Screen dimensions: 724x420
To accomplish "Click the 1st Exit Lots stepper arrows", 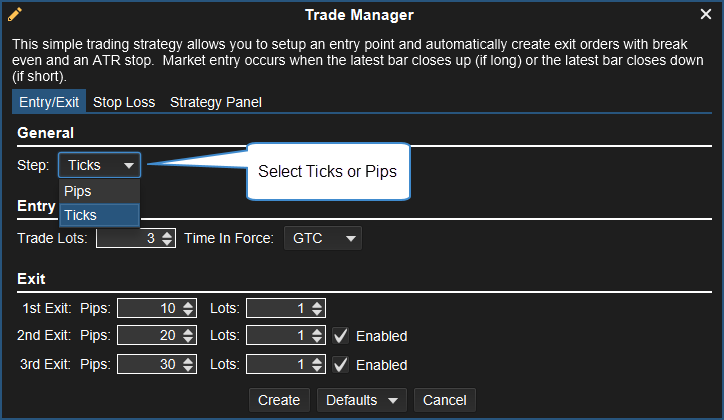I will coord(316,309).
